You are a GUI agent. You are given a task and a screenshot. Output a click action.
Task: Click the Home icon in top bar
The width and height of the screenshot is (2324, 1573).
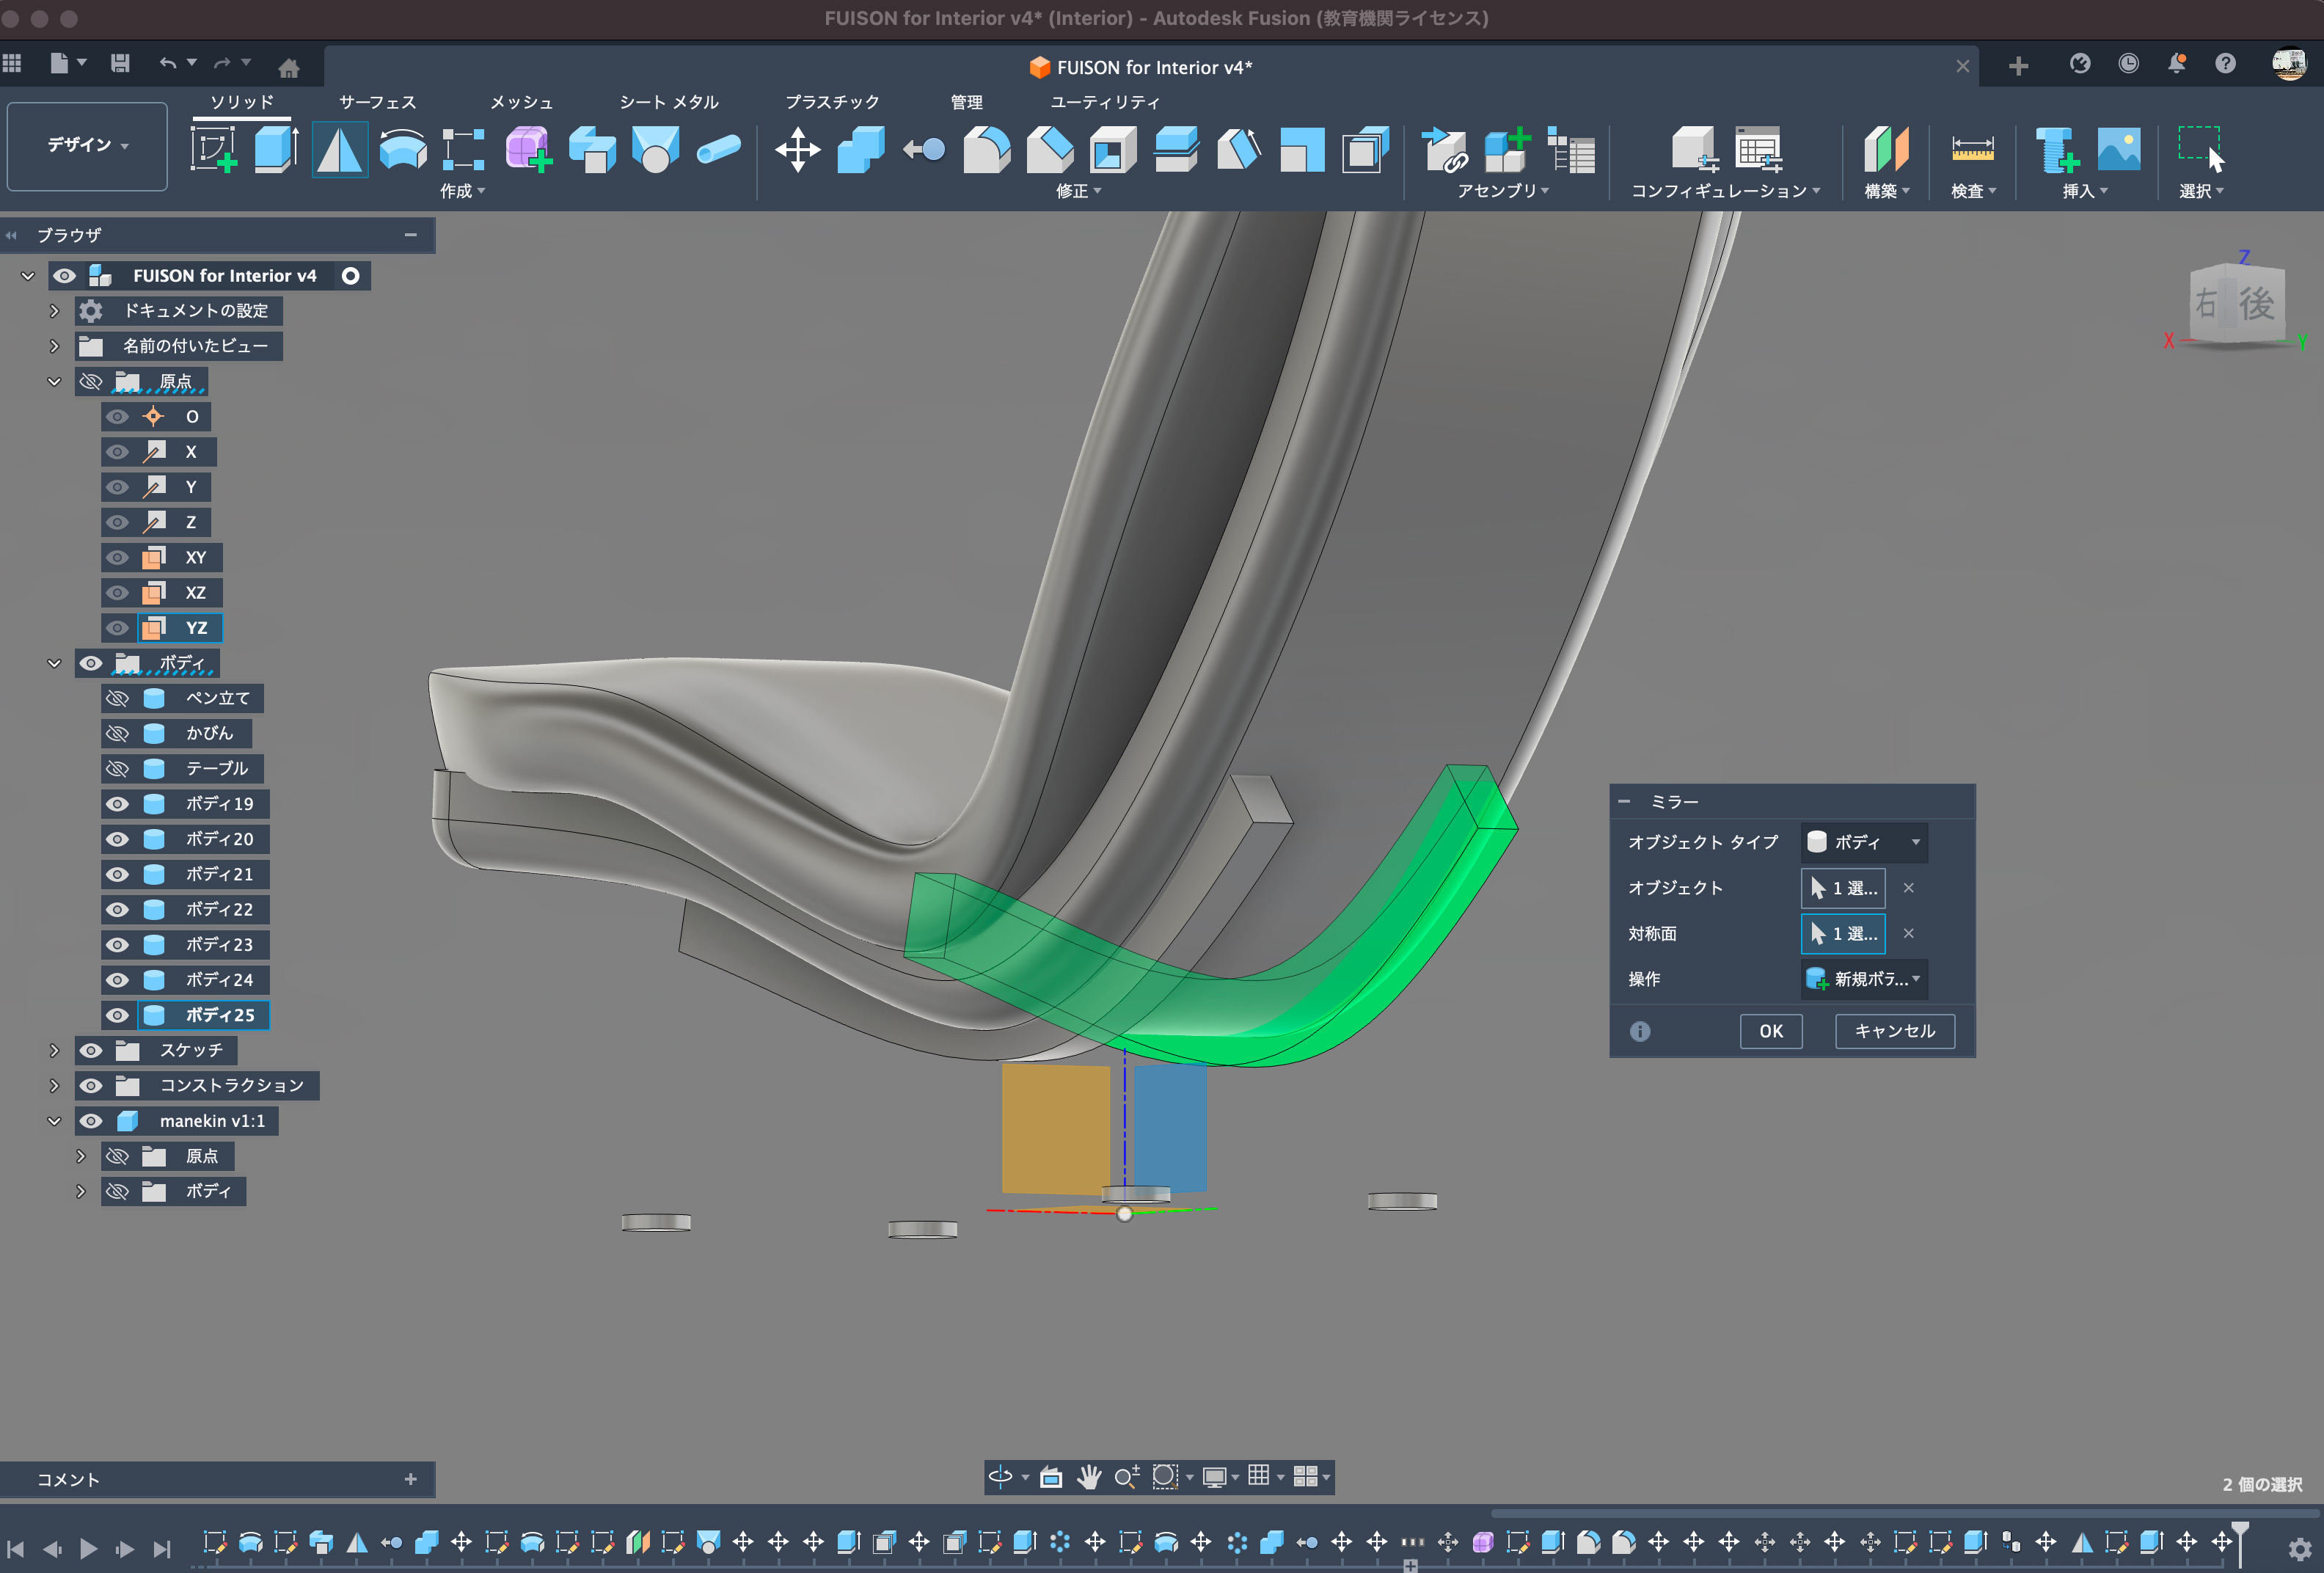(289, 68)
